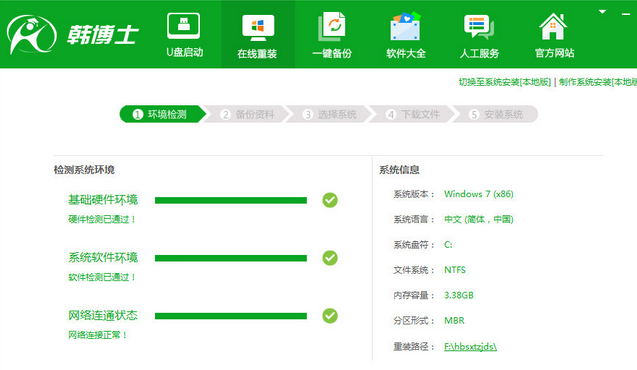Click the 检测系统环境 heading
Screen dimensions: 637x370
point(84,170)
